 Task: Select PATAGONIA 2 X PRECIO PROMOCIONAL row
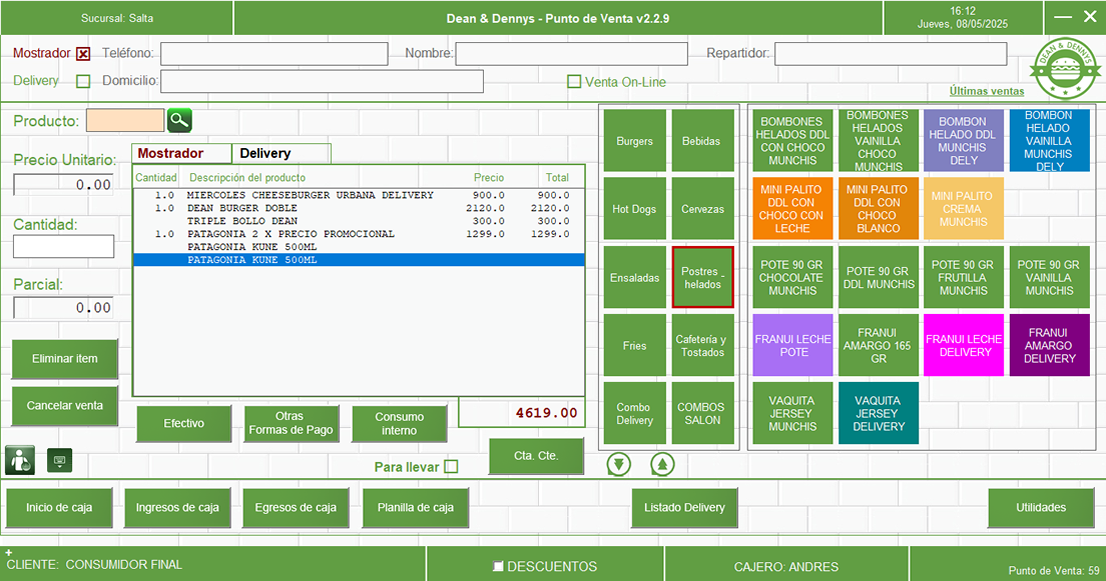(x=359, y=234)
